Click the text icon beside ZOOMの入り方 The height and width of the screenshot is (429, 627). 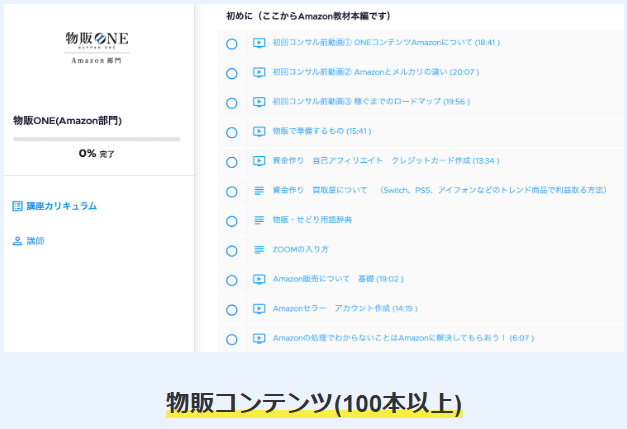[259, 249]
